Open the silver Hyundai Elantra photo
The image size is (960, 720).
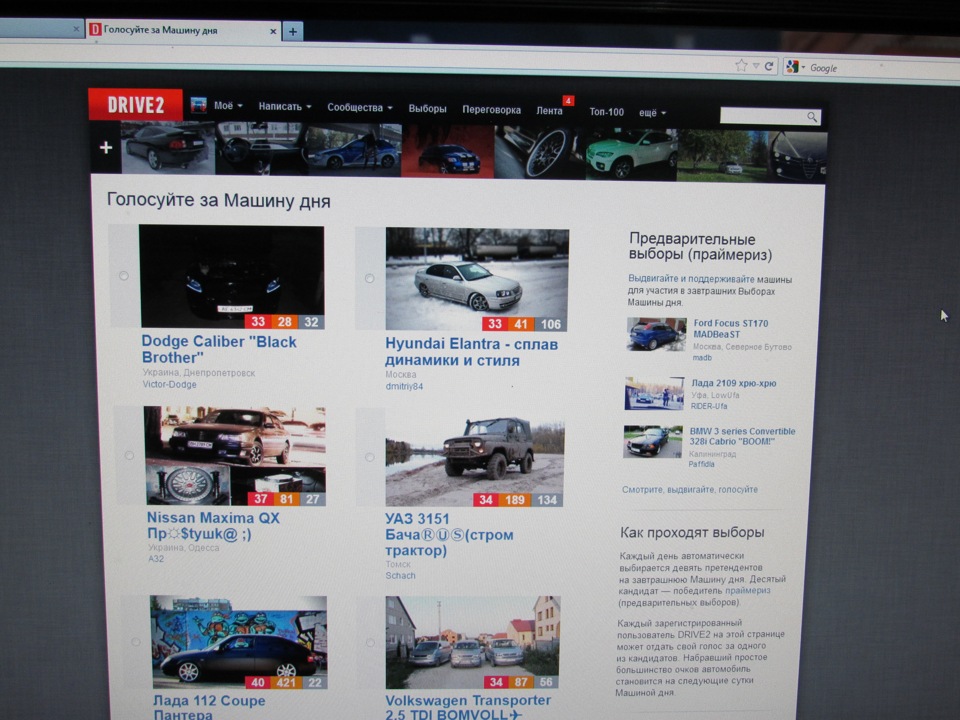click(x=477, y=279)
